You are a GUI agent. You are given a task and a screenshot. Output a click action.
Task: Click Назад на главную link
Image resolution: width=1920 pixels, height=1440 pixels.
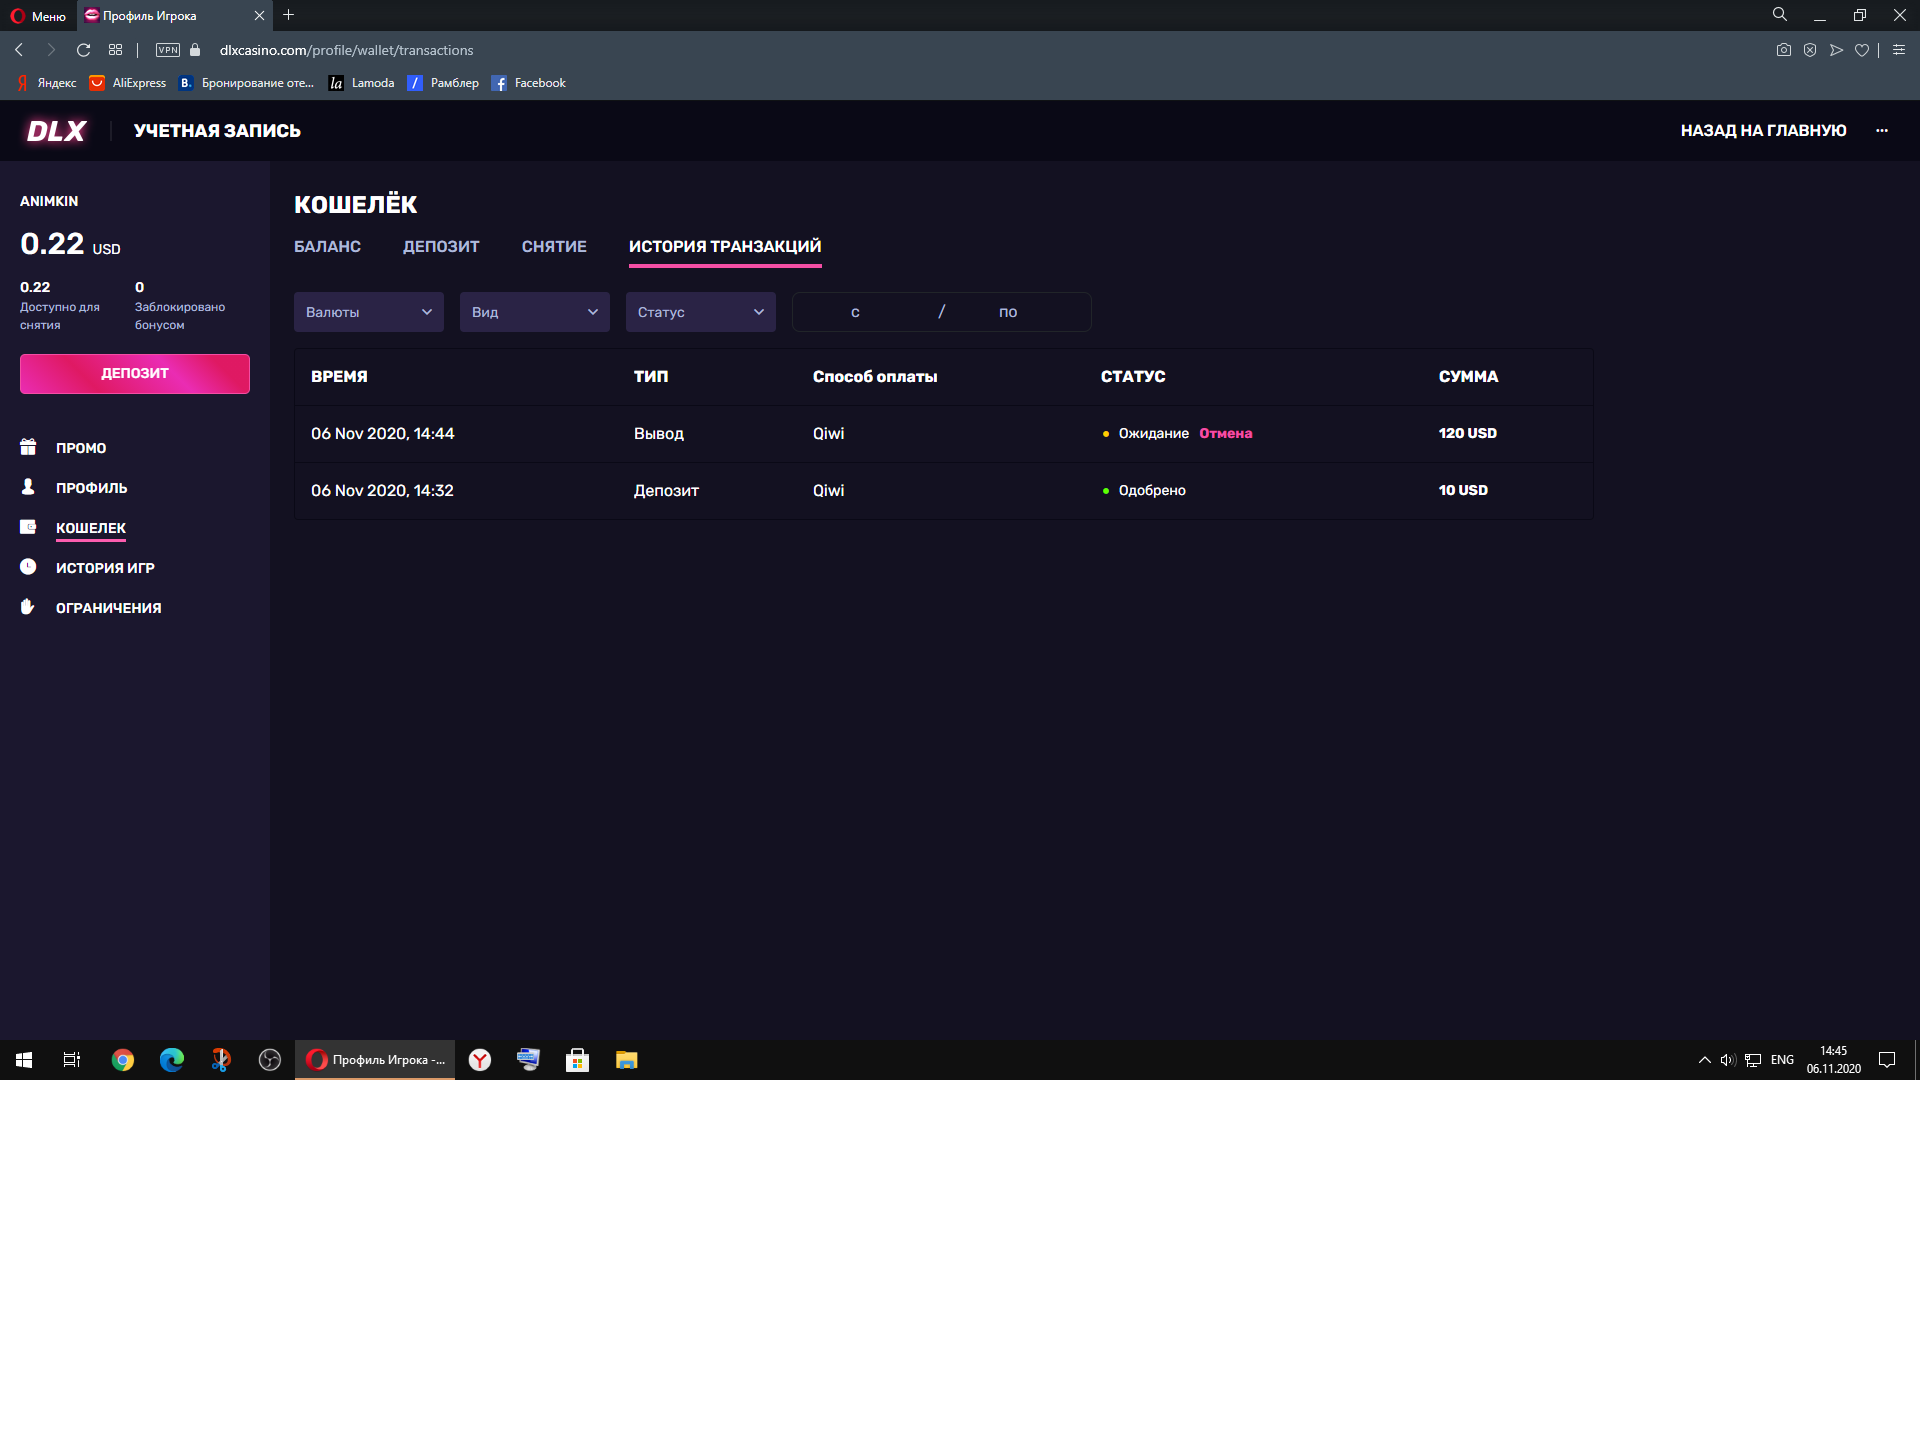[x=1763, y=131]
